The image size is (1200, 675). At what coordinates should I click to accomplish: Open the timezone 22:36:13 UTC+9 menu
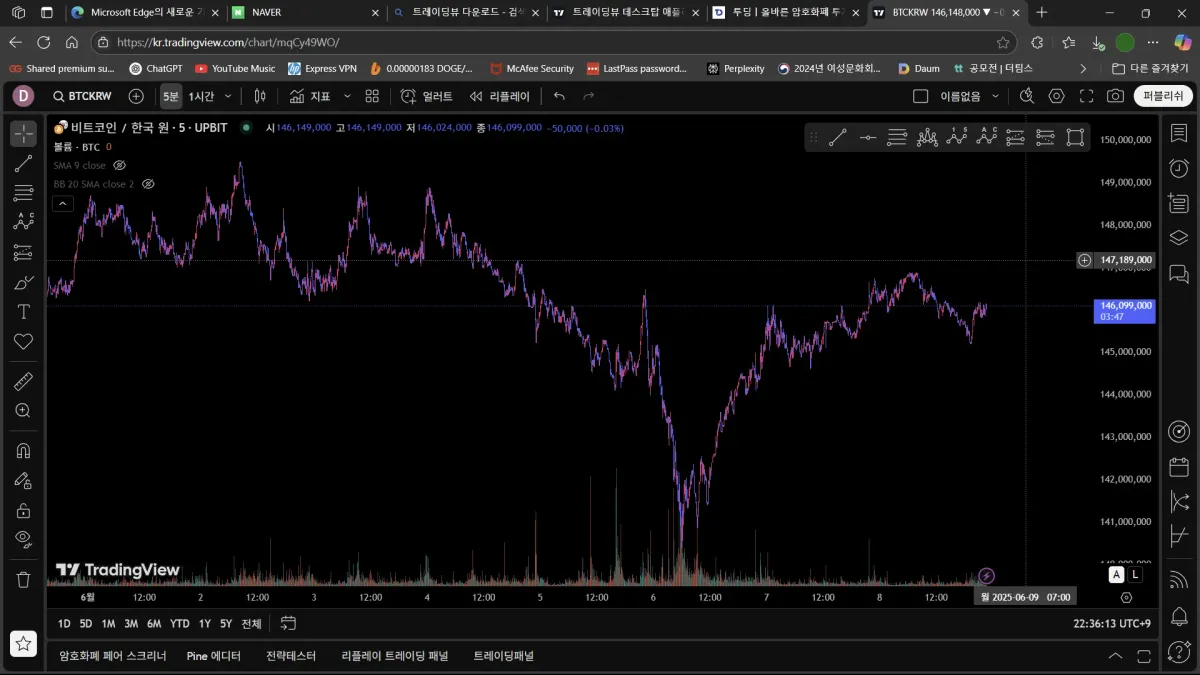[1110, 623]
